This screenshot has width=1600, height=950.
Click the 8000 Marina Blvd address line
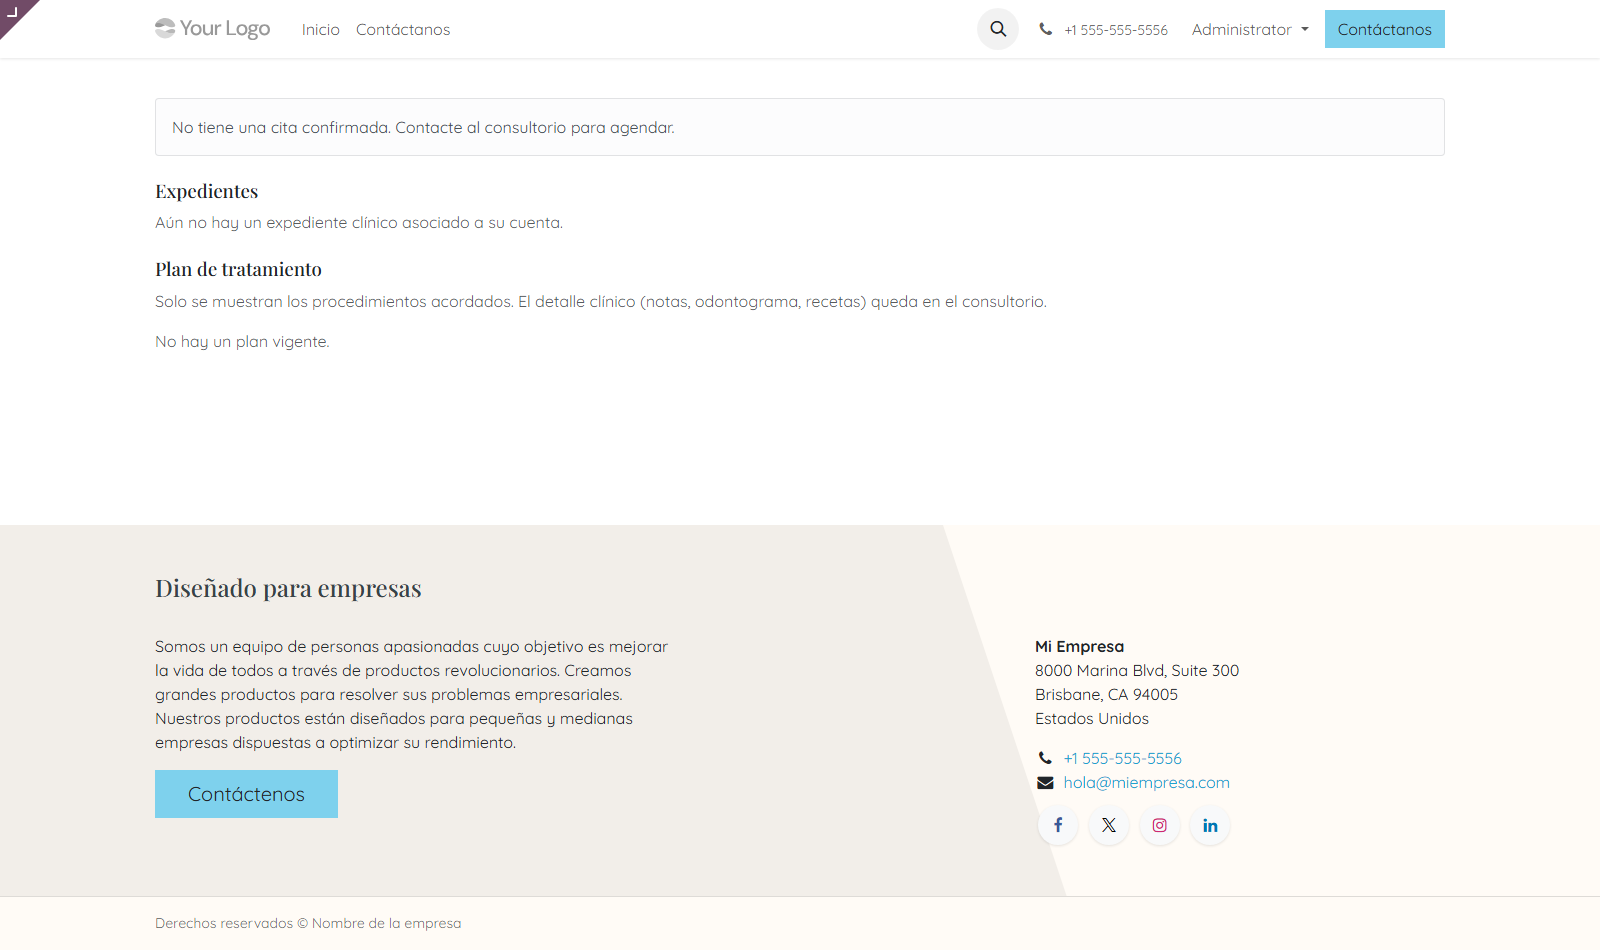(1137, 671)
